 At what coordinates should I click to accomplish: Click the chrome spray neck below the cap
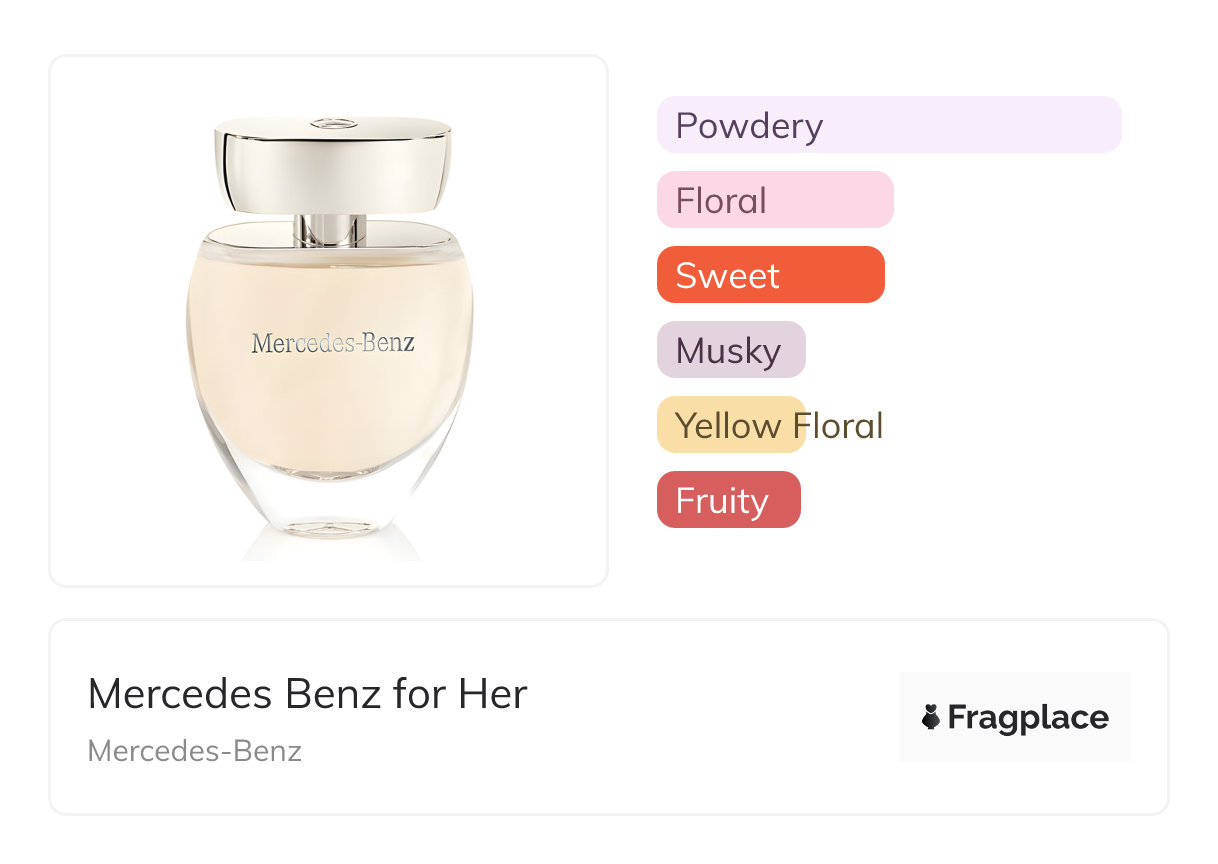329,230
